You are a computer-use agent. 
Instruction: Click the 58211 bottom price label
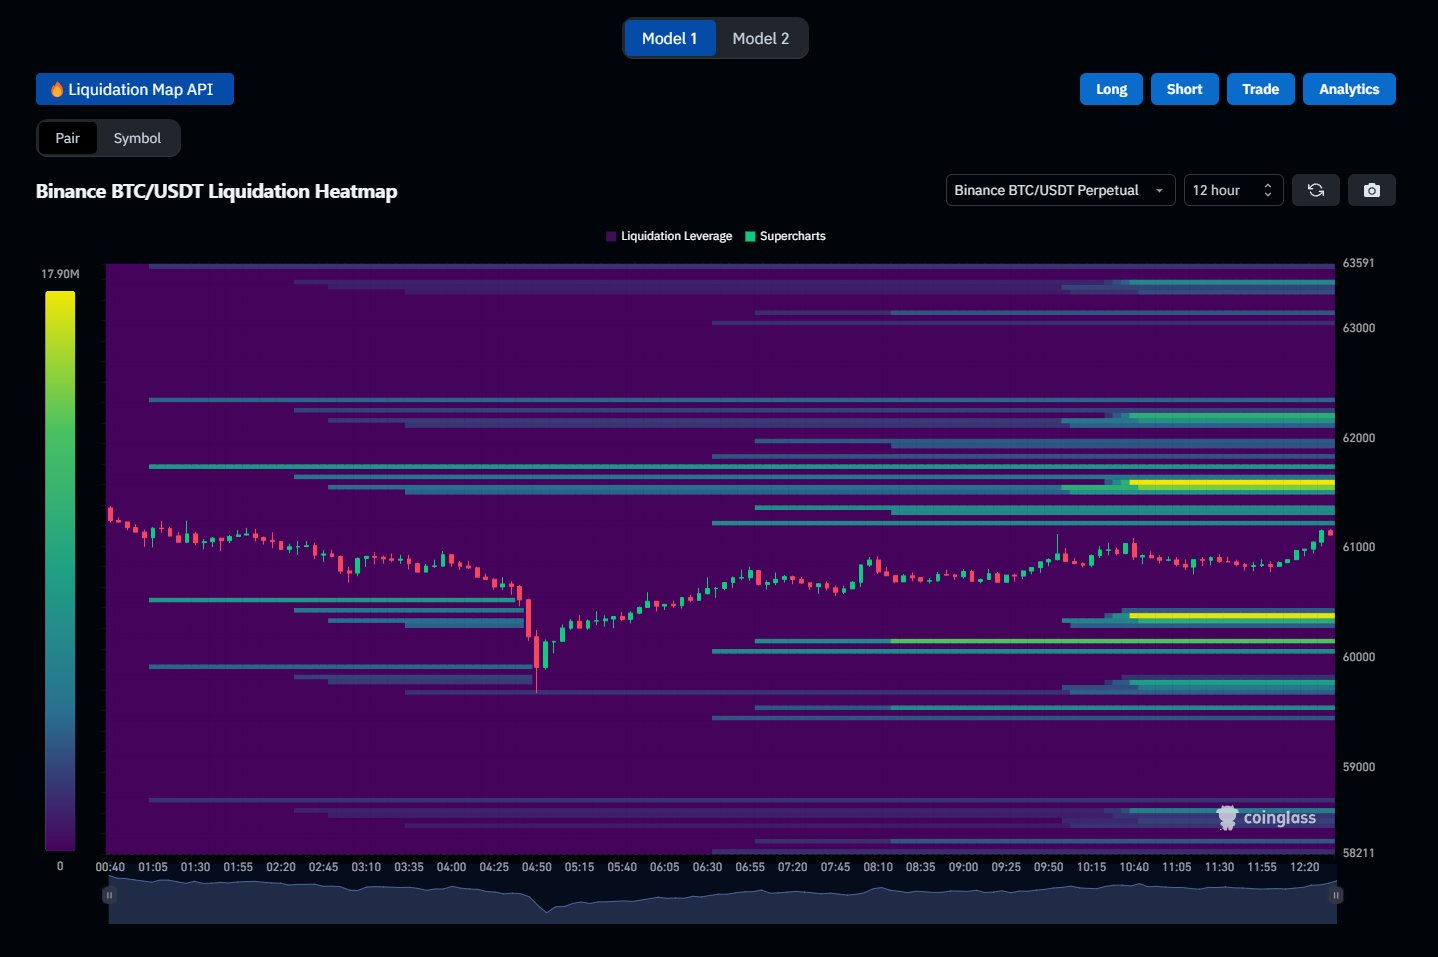tap(1359, 853)
